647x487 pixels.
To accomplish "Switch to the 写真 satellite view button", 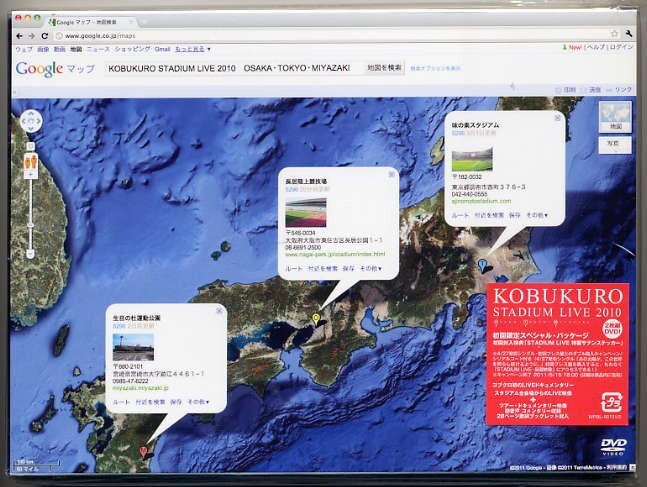I will pyautogui.click(x=614, y=144).
